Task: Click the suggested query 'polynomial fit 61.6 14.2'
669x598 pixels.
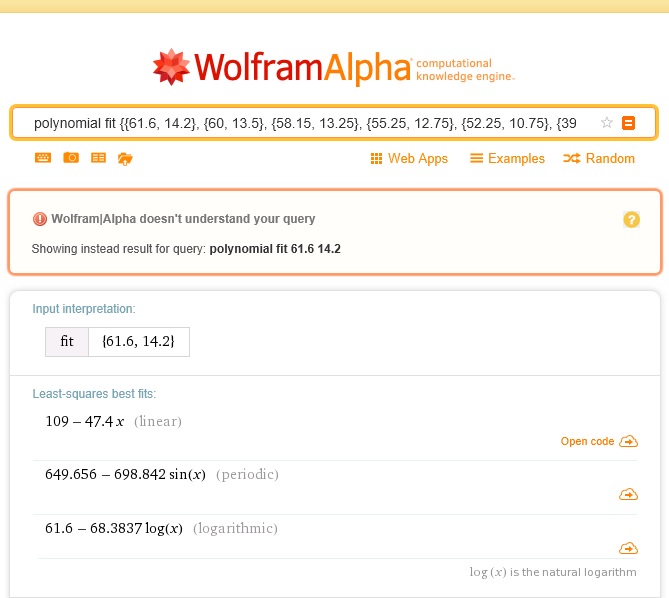Action: (x=275, y=248)
